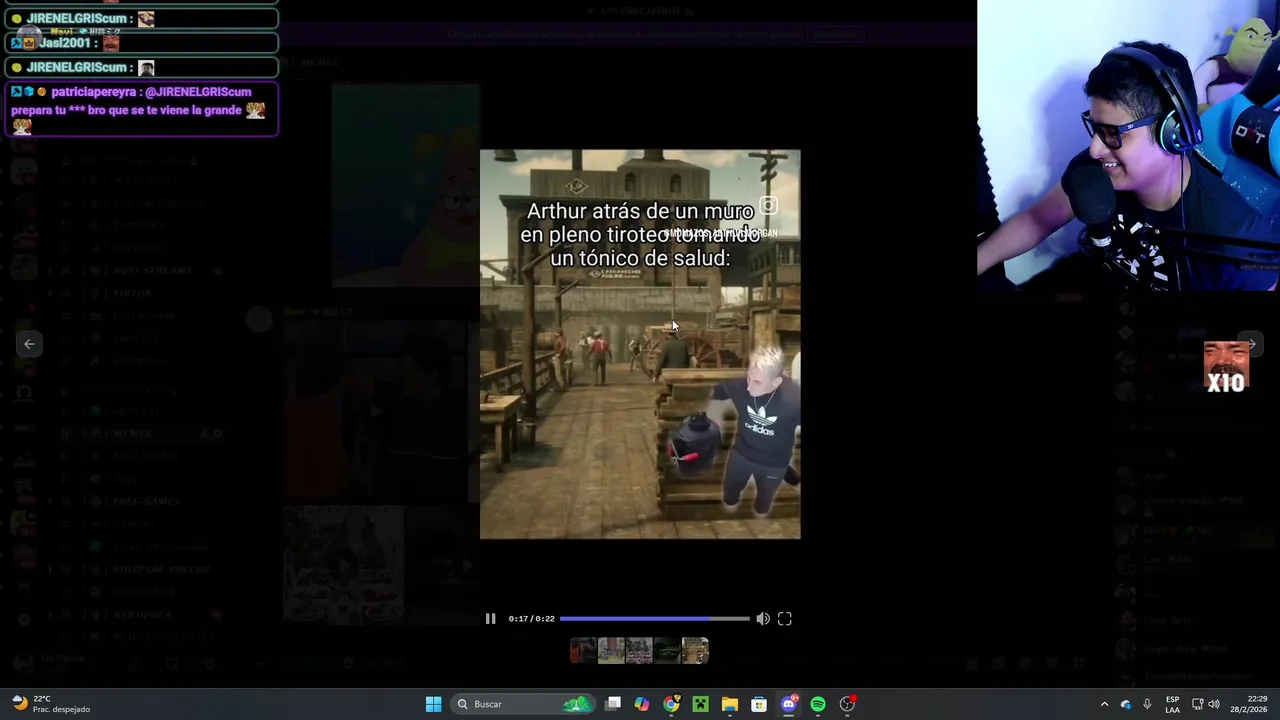Screen dimensions: 1280x720
Task: Select the fifth thumbnail in the media strip
Action: click(695, 651)
